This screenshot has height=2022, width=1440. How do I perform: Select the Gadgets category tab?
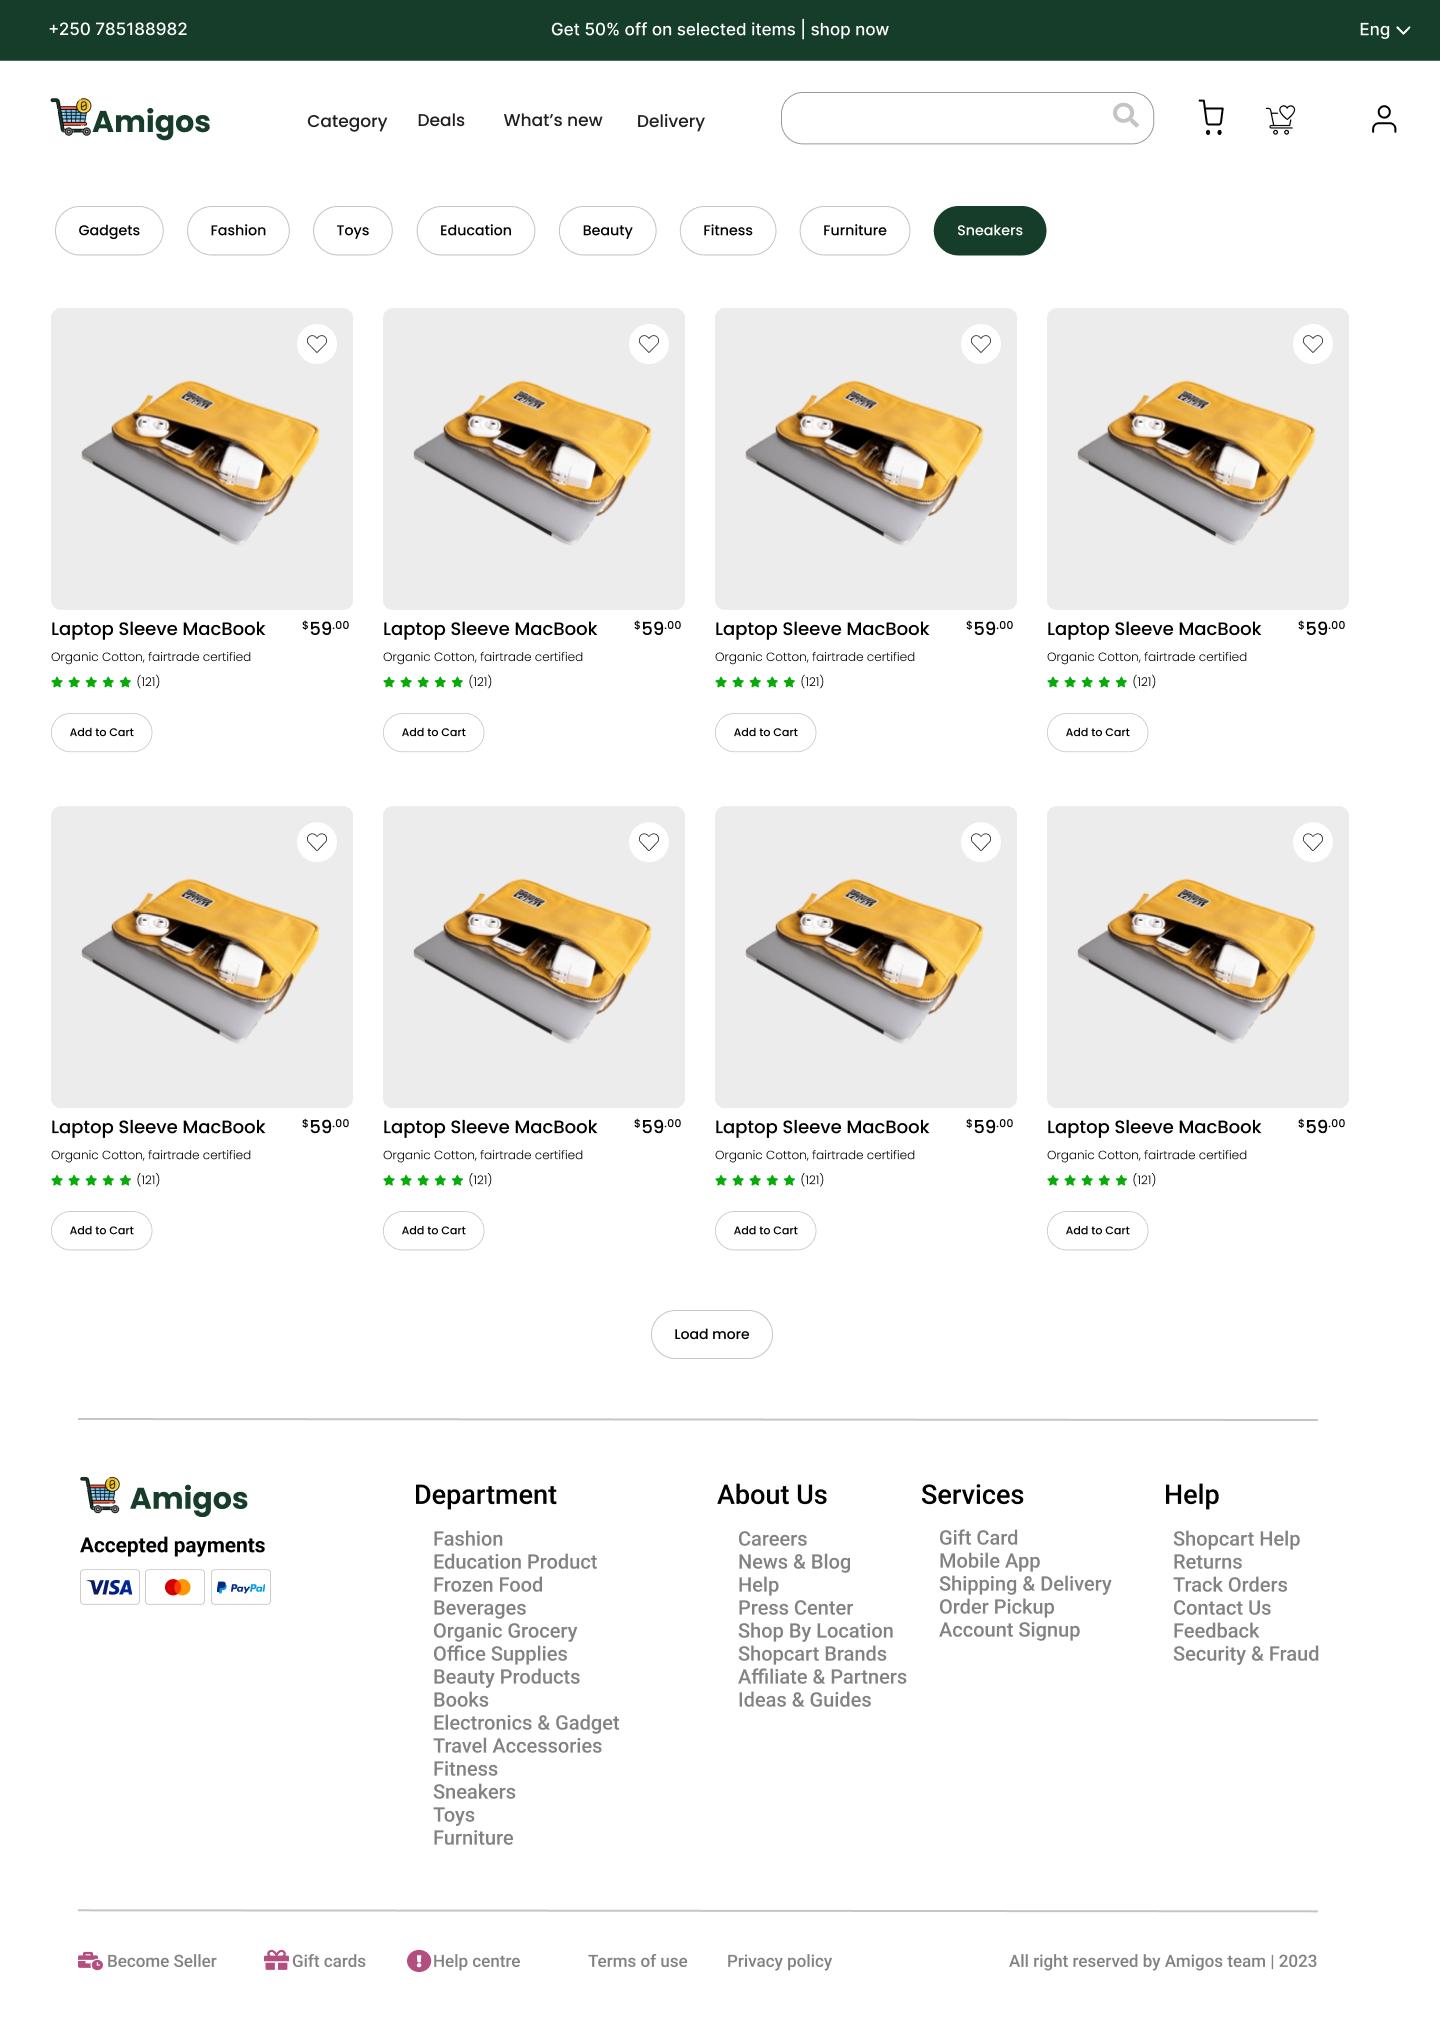(x=109, y=231)
